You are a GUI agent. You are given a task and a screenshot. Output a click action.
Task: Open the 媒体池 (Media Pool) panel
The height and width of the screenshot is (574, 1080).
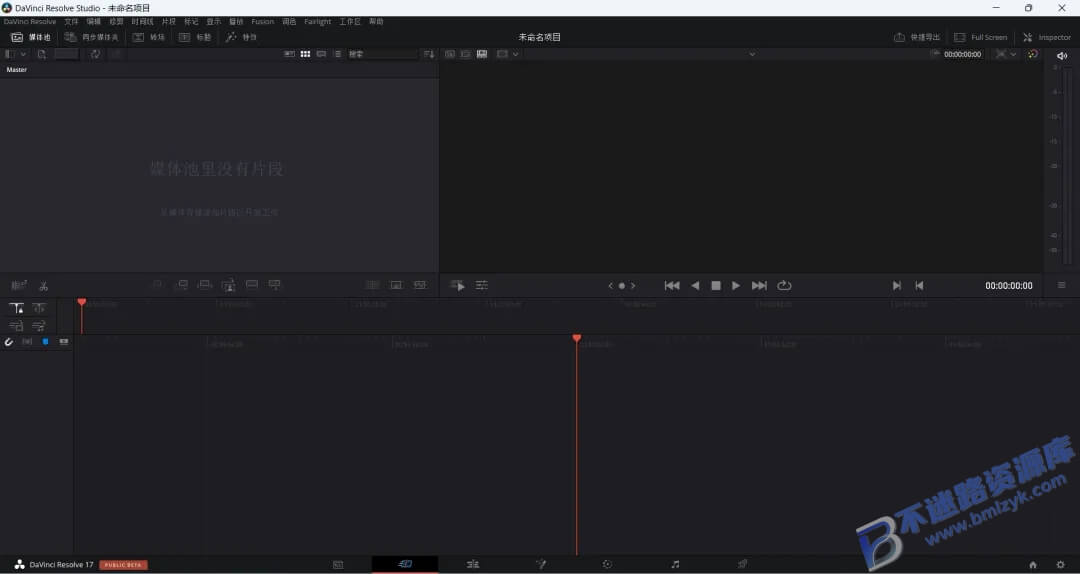(31, 37)
